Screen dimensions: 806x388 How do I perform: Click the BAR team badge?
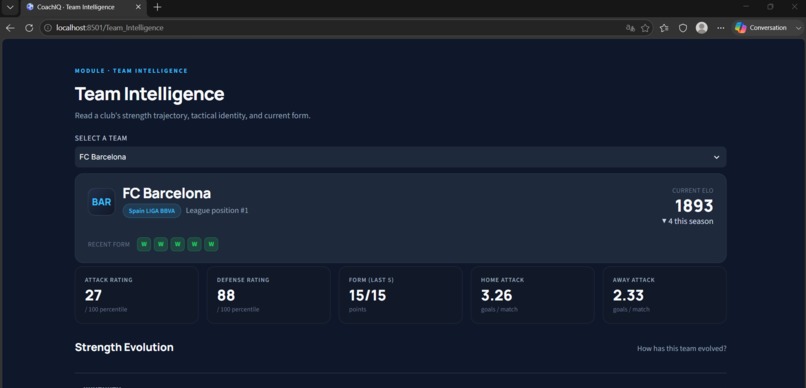pos(101,202)
